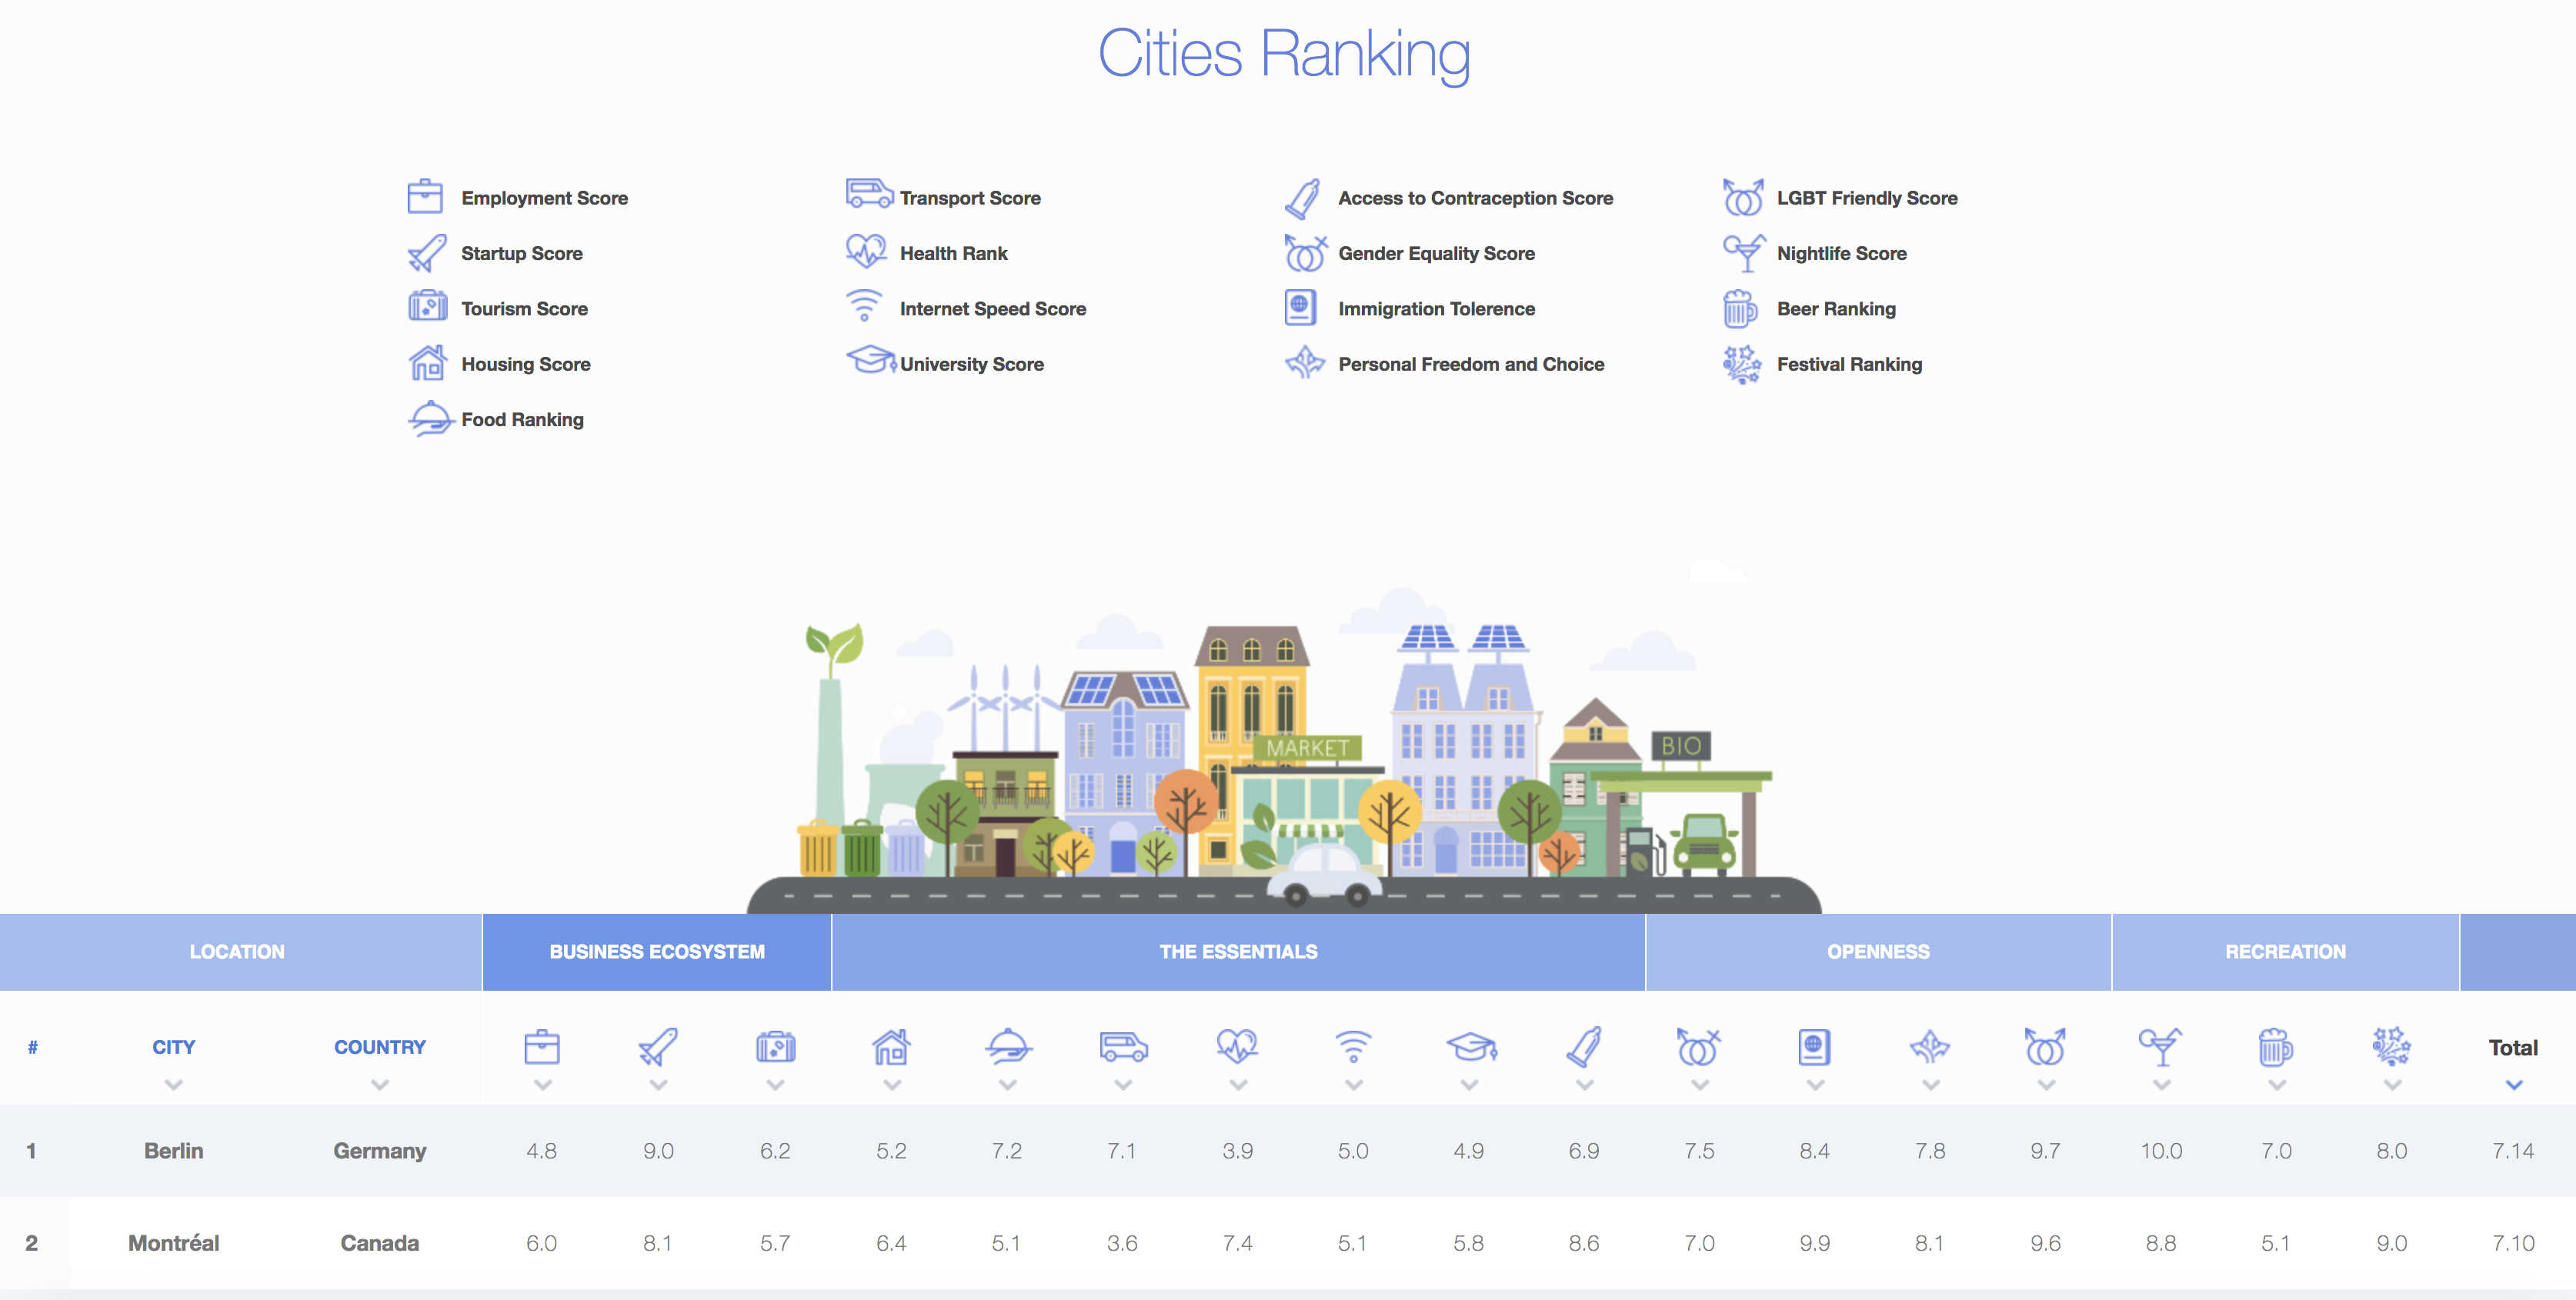
Task: Click the Health Rank heart icon in legend
Action: click(866, 250)
